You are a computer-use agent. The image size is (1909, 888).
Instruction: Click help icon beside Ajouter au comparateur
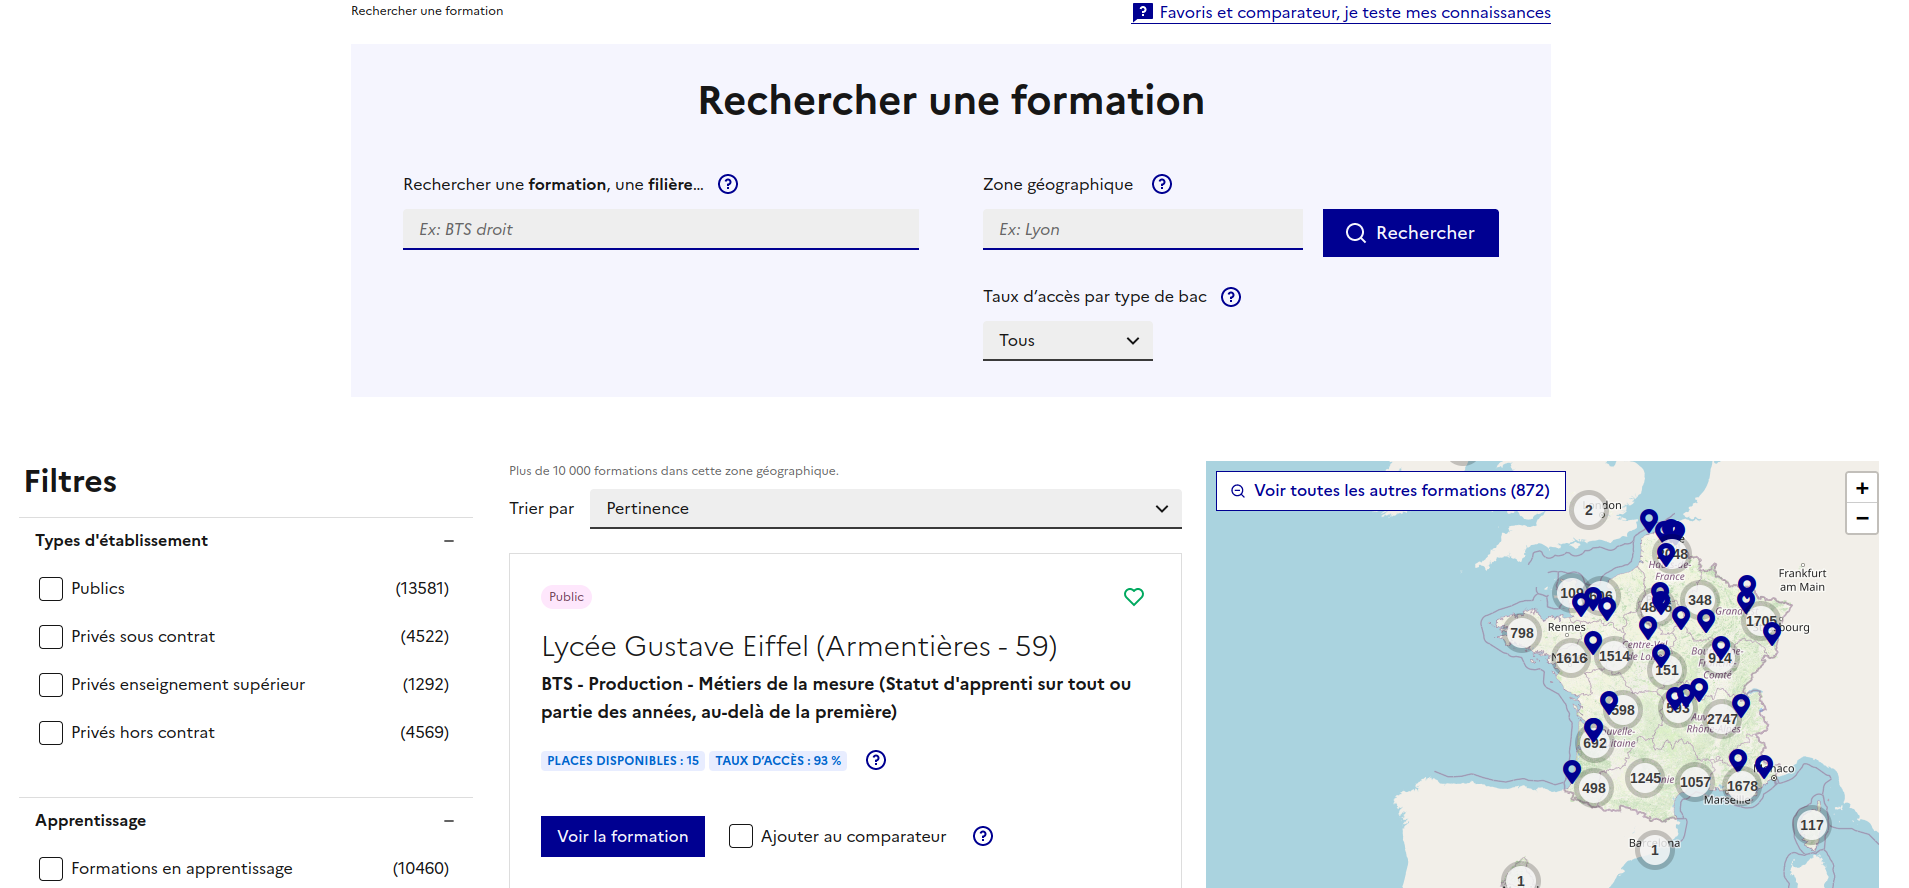coord(983,836)
